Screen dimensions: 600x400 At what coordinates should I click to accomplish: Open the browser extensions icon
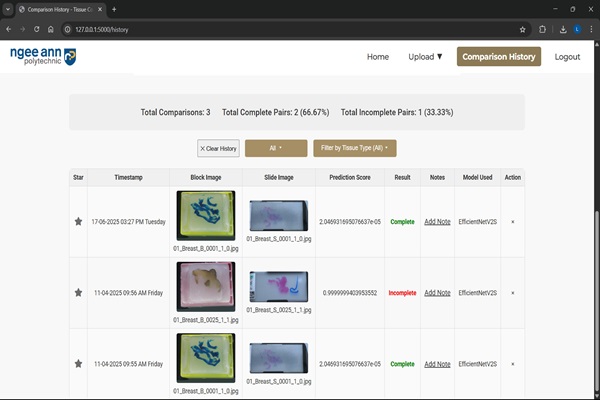543,29
